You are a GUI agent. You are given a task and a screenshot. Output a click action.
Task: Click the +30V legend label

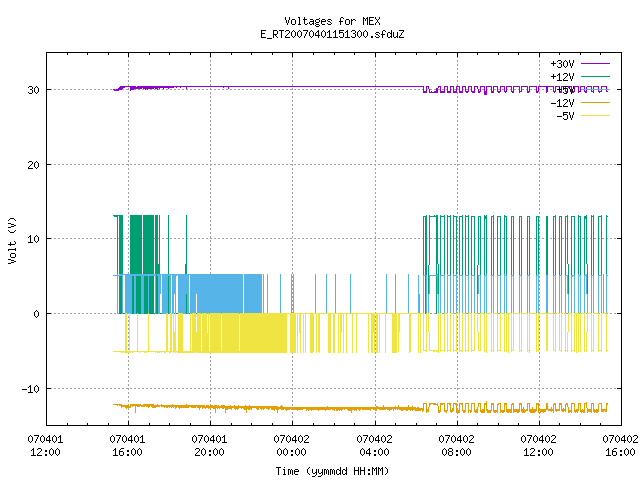click(562, 64)
